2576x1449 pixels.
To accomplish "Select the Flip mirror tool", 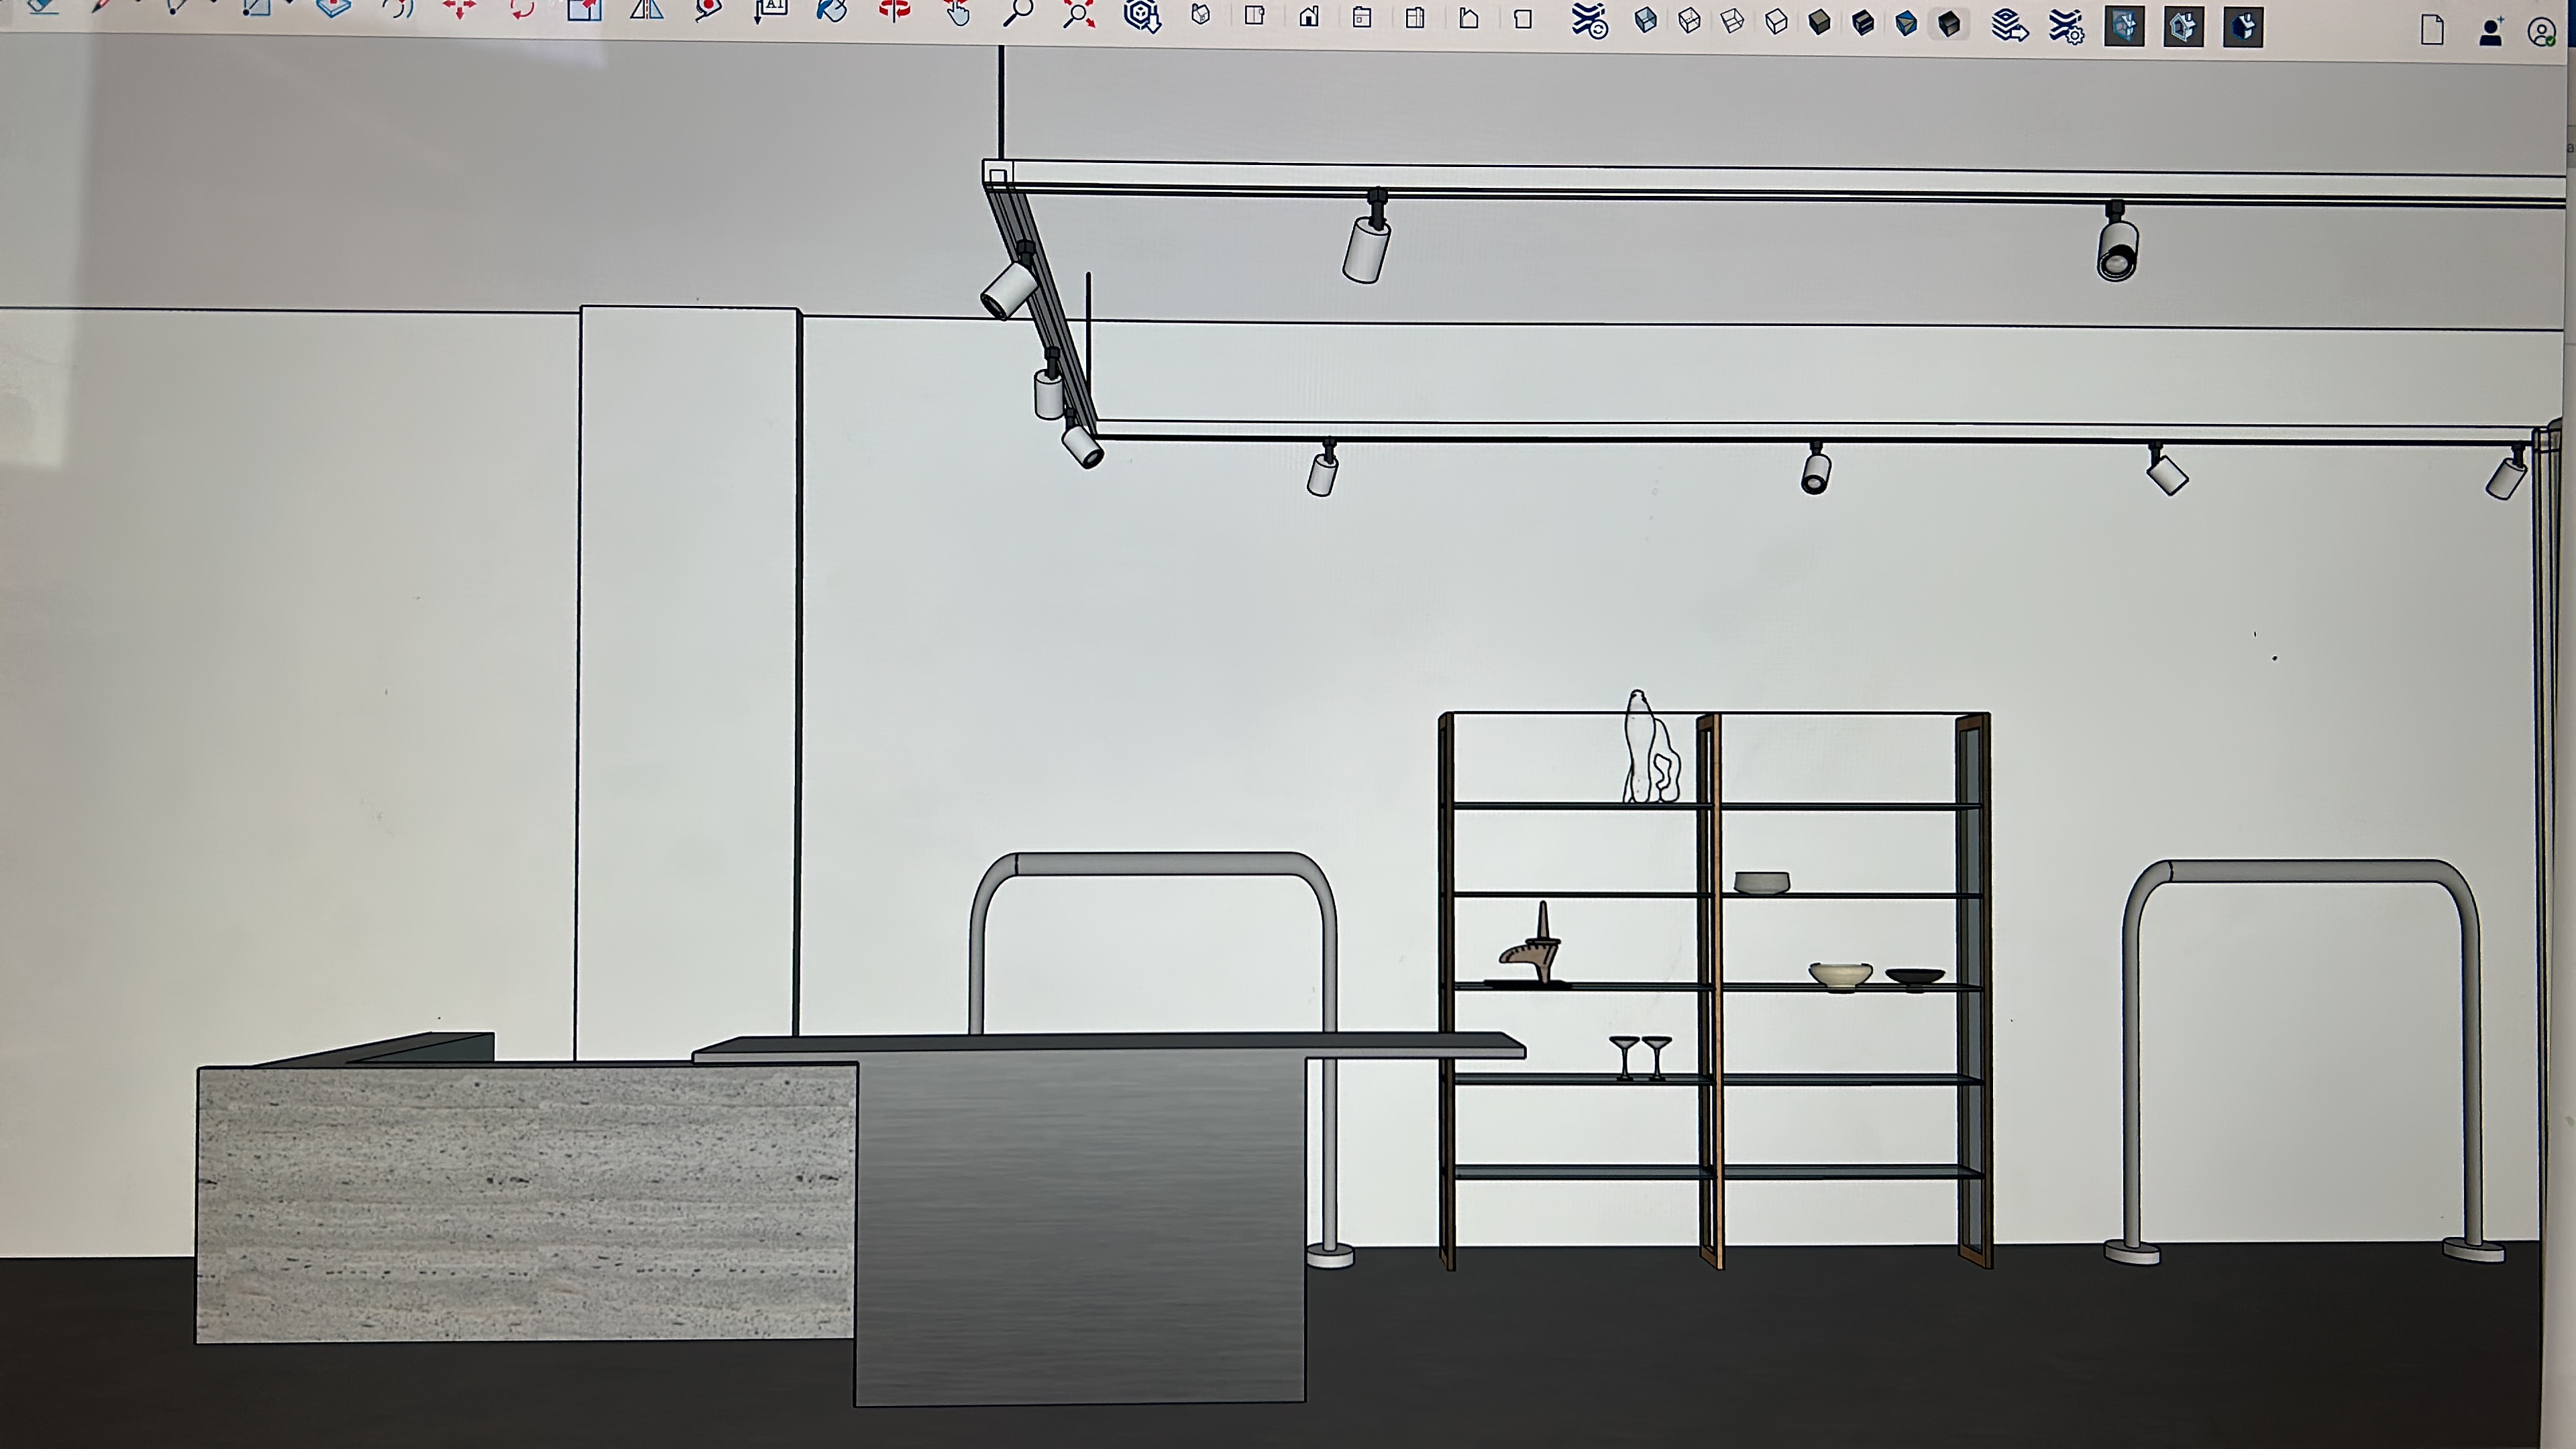I will 646,10.
